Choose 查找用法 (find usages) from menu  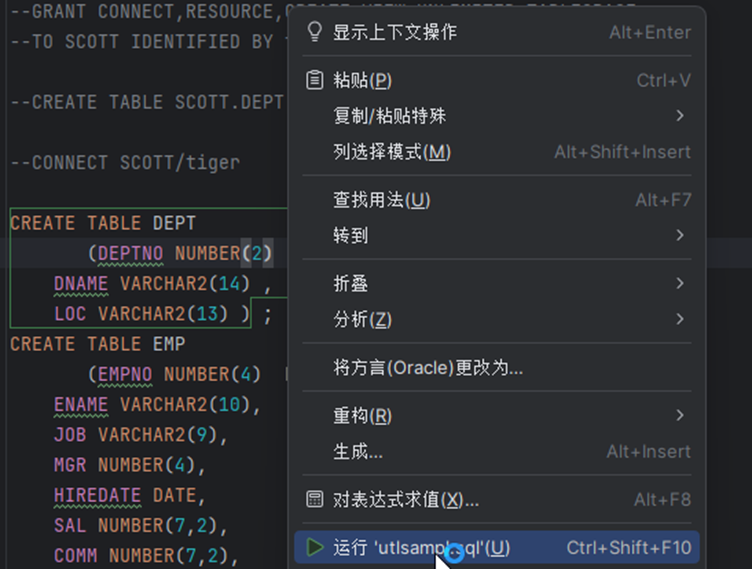pos(381,200)
